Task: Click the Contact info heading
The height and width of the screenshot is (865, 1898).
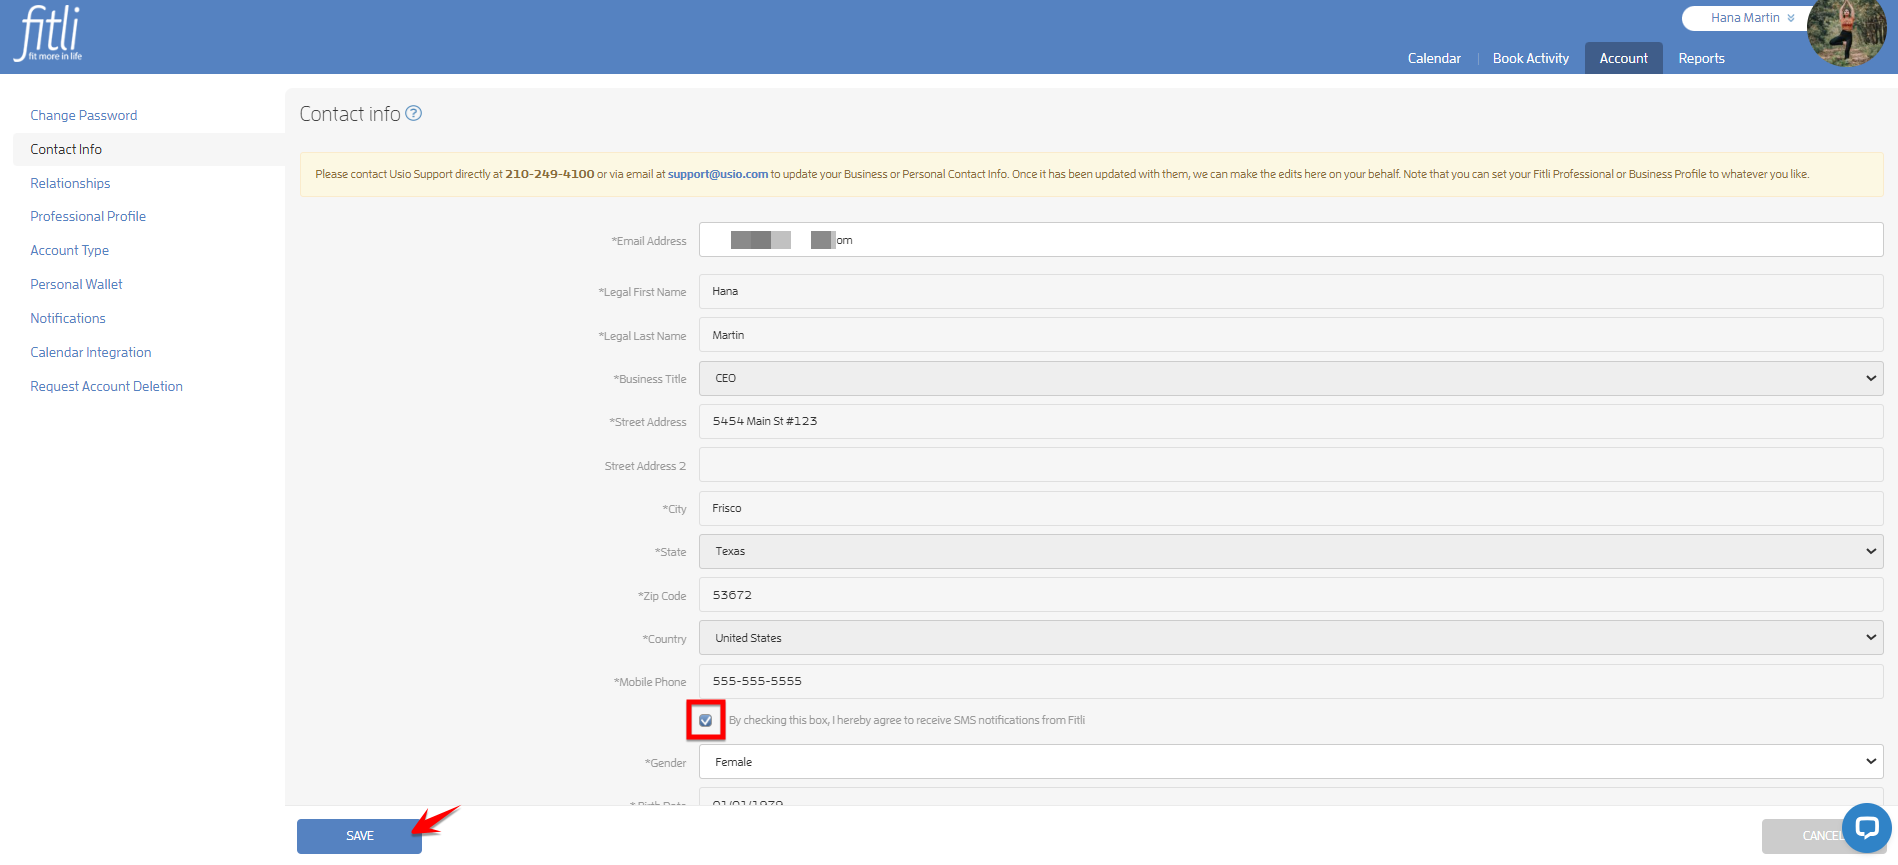Action: coord(350,114)
